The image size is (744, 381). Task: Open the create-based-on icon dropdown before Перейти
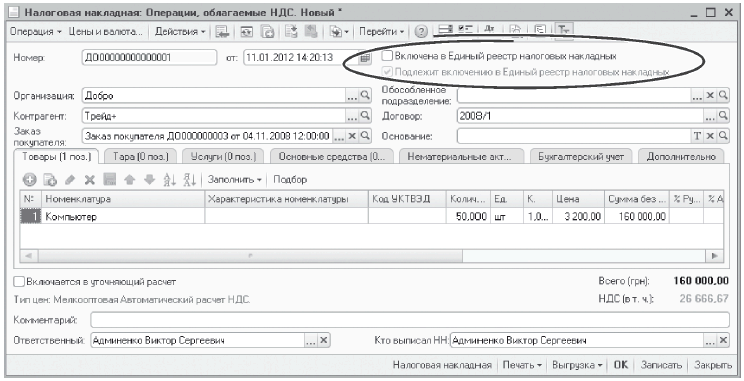(x=339, y=31)
